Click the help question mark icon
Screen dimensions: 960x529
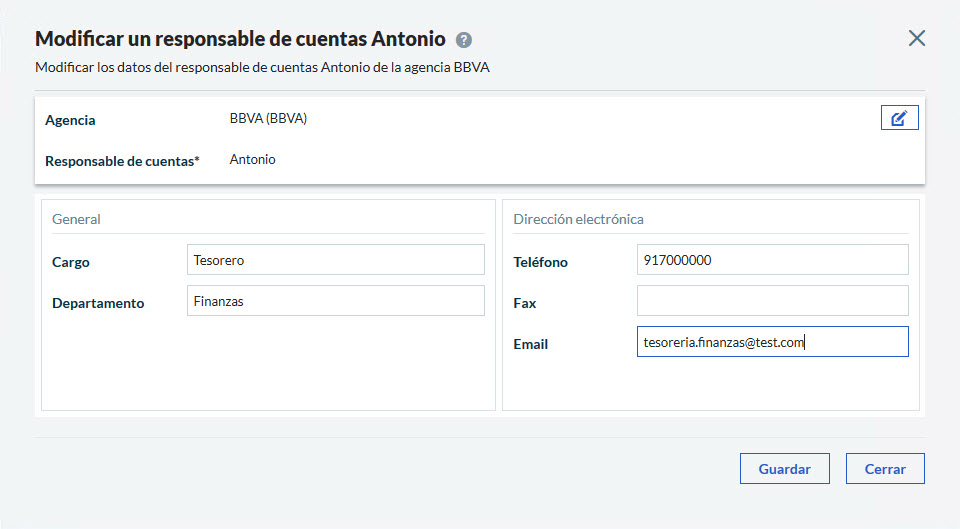[x=463, y=40]
